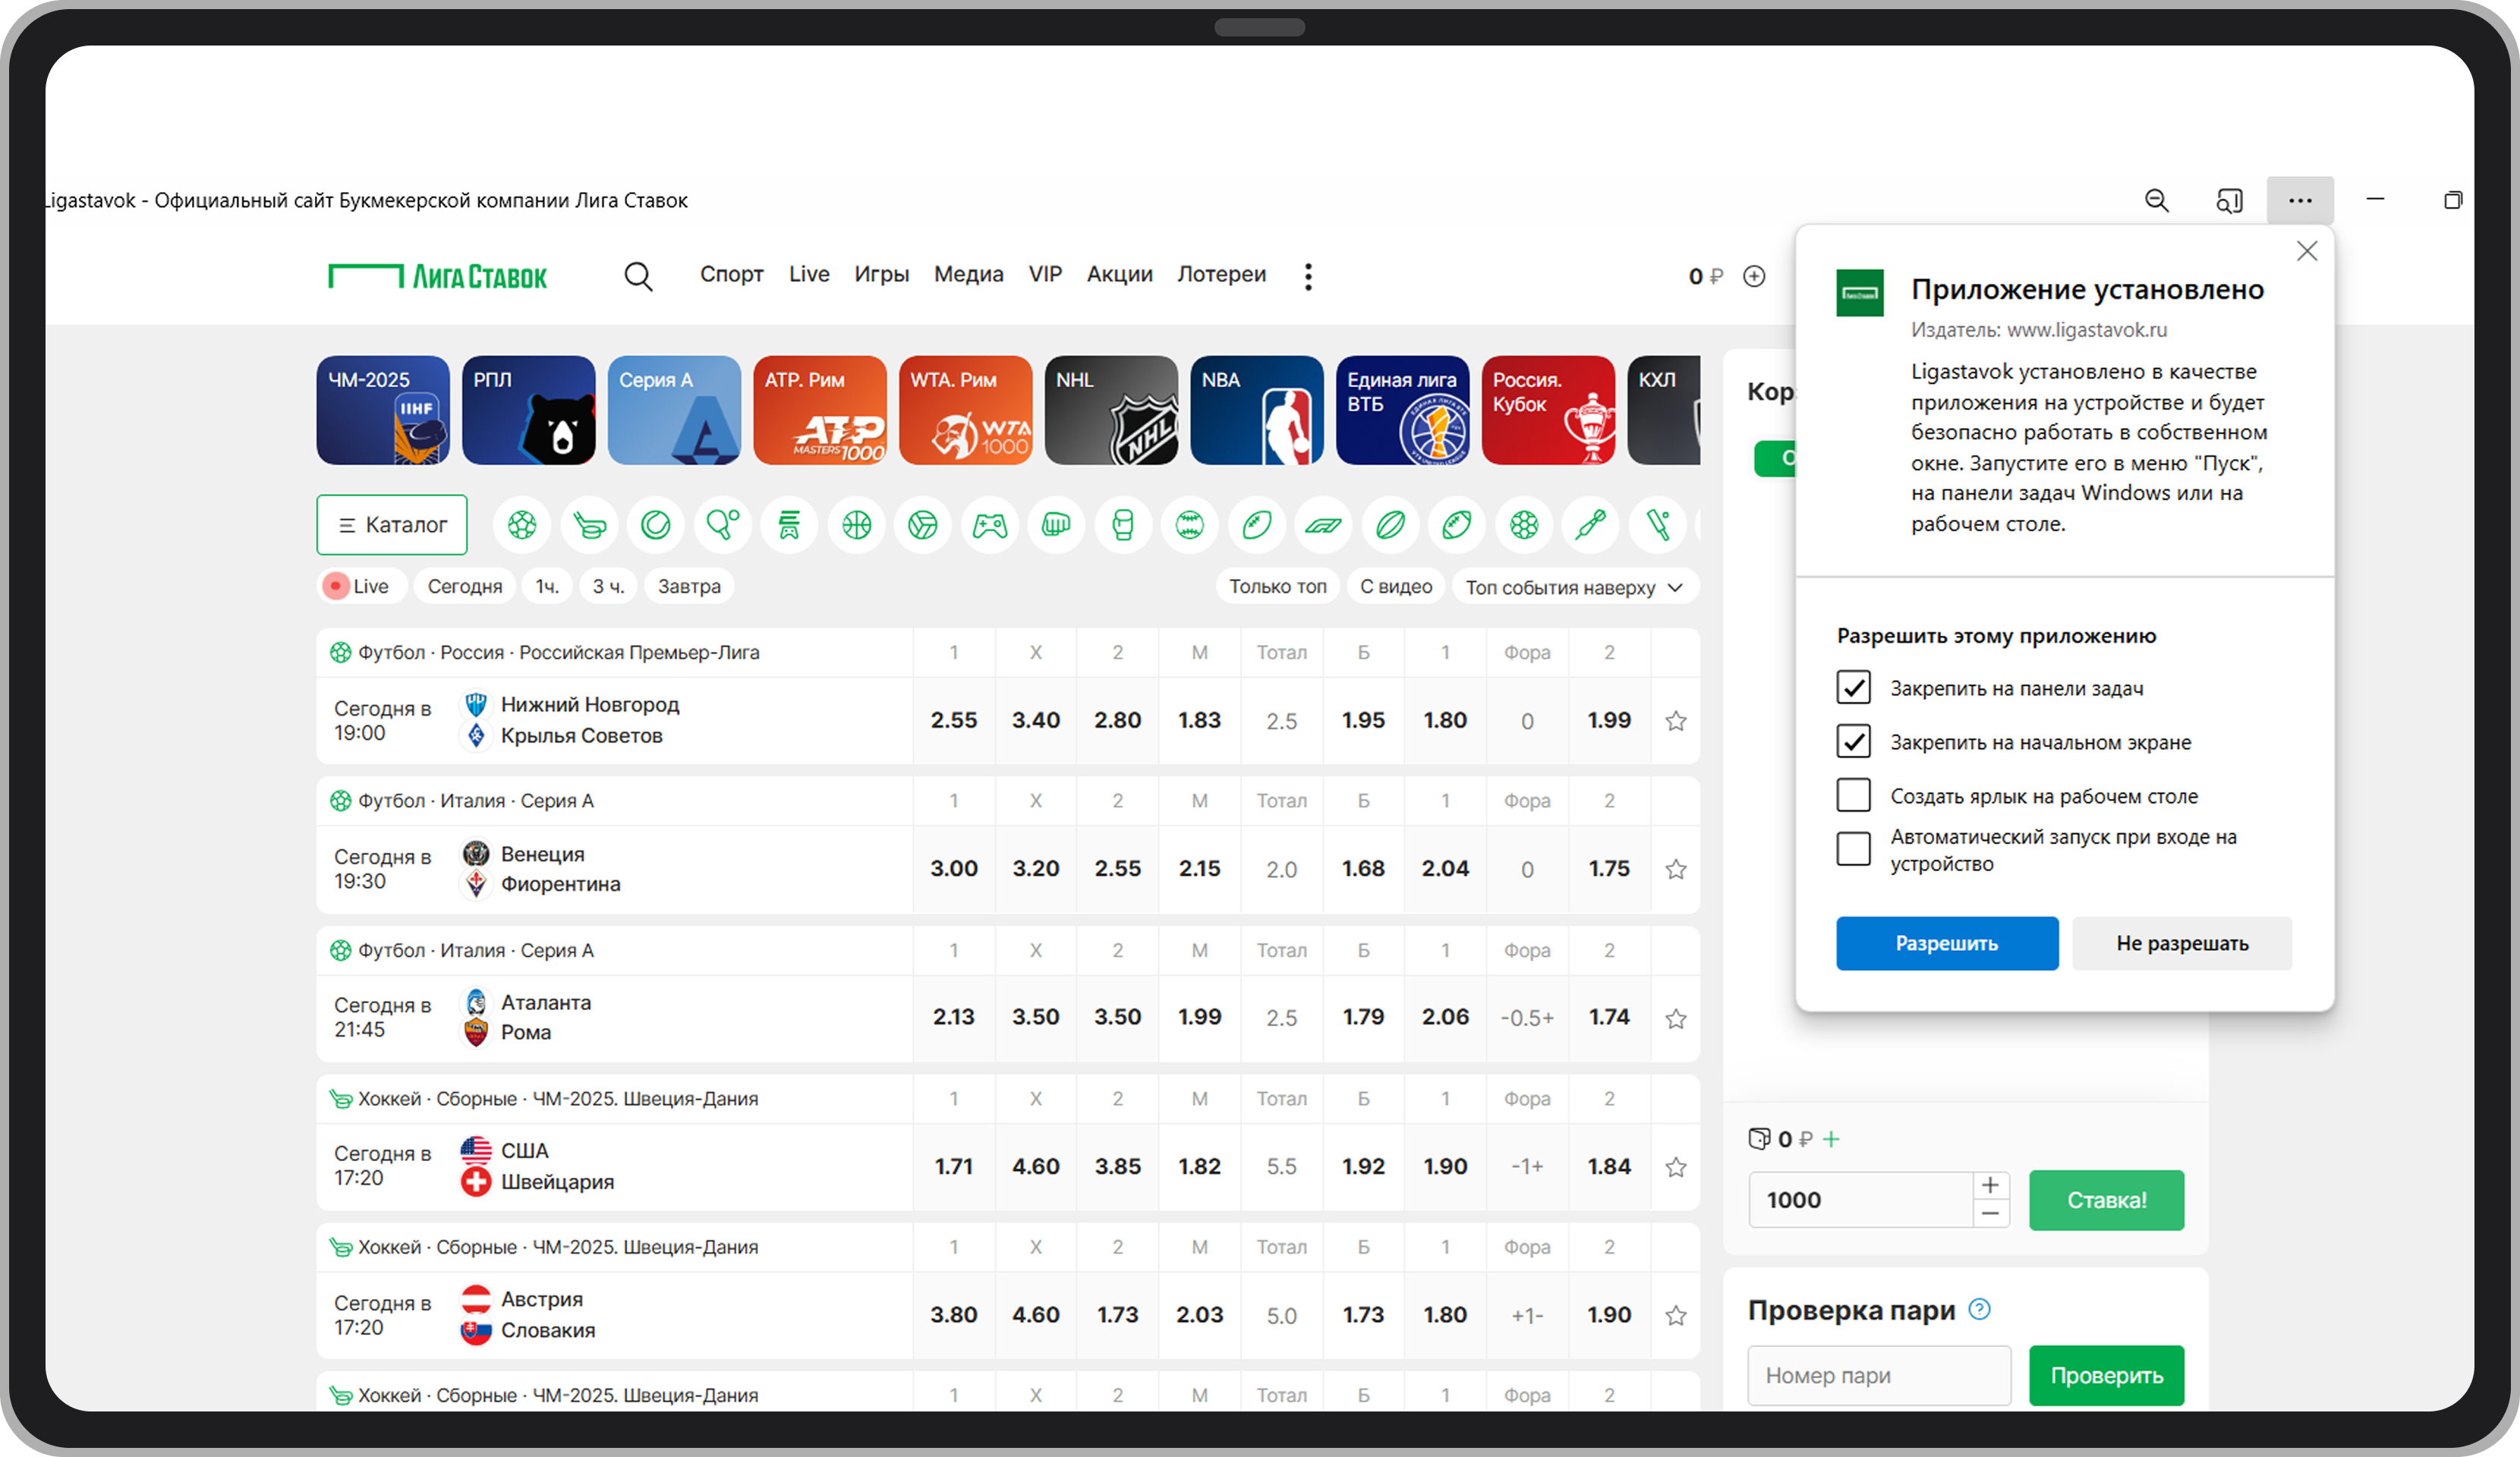The image size is (2520, 1457).
Task: Open the Каталог sports catalog
Action: pyautogui.click(x=392, y=525)
